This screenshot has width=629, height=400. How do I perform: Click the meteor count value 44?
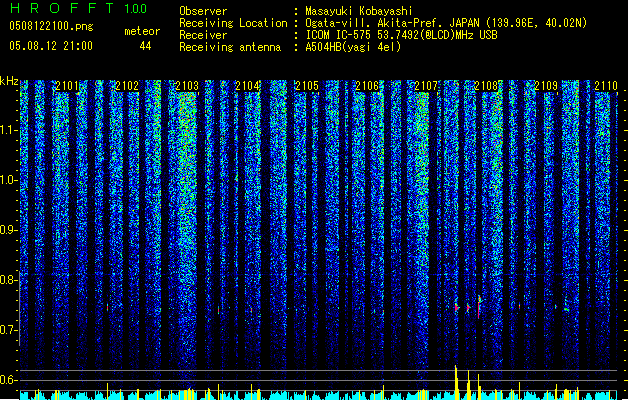(x=145, y=46)
